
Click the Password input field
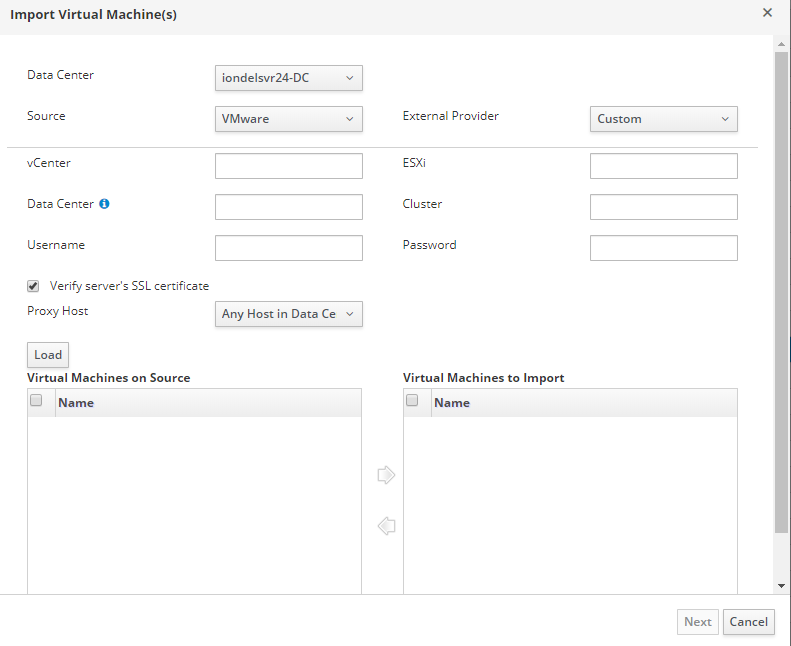coord(663,248)
